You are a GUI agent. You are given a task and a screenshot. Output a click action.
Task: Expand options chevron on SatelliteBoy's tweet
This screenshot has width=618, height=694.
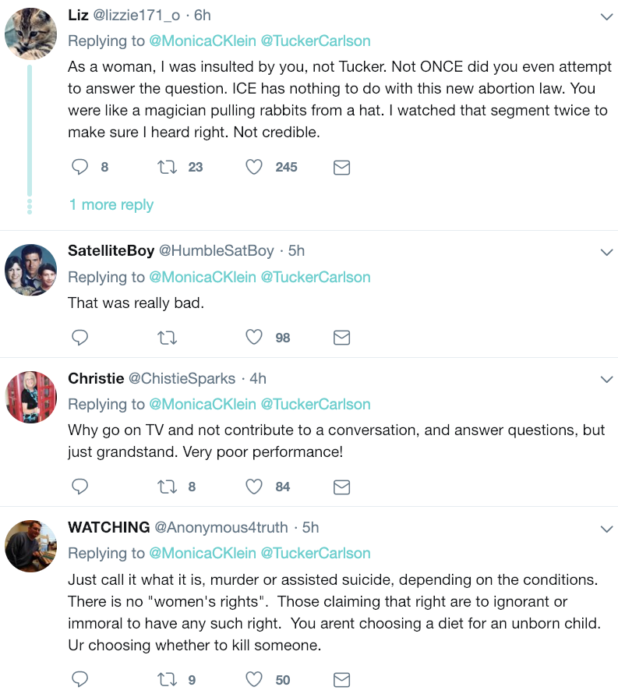click(x=605, y=250)
